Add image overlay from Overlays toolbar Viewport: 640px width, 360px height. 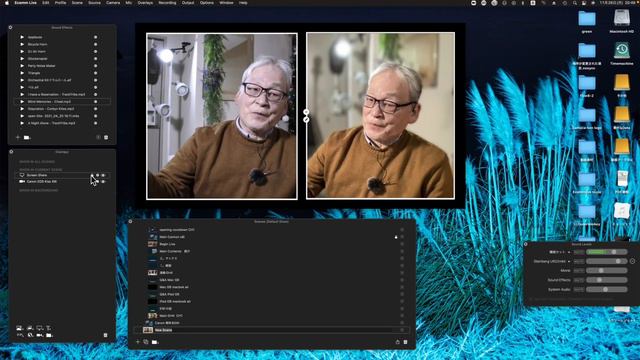click(x=19, y=328)
